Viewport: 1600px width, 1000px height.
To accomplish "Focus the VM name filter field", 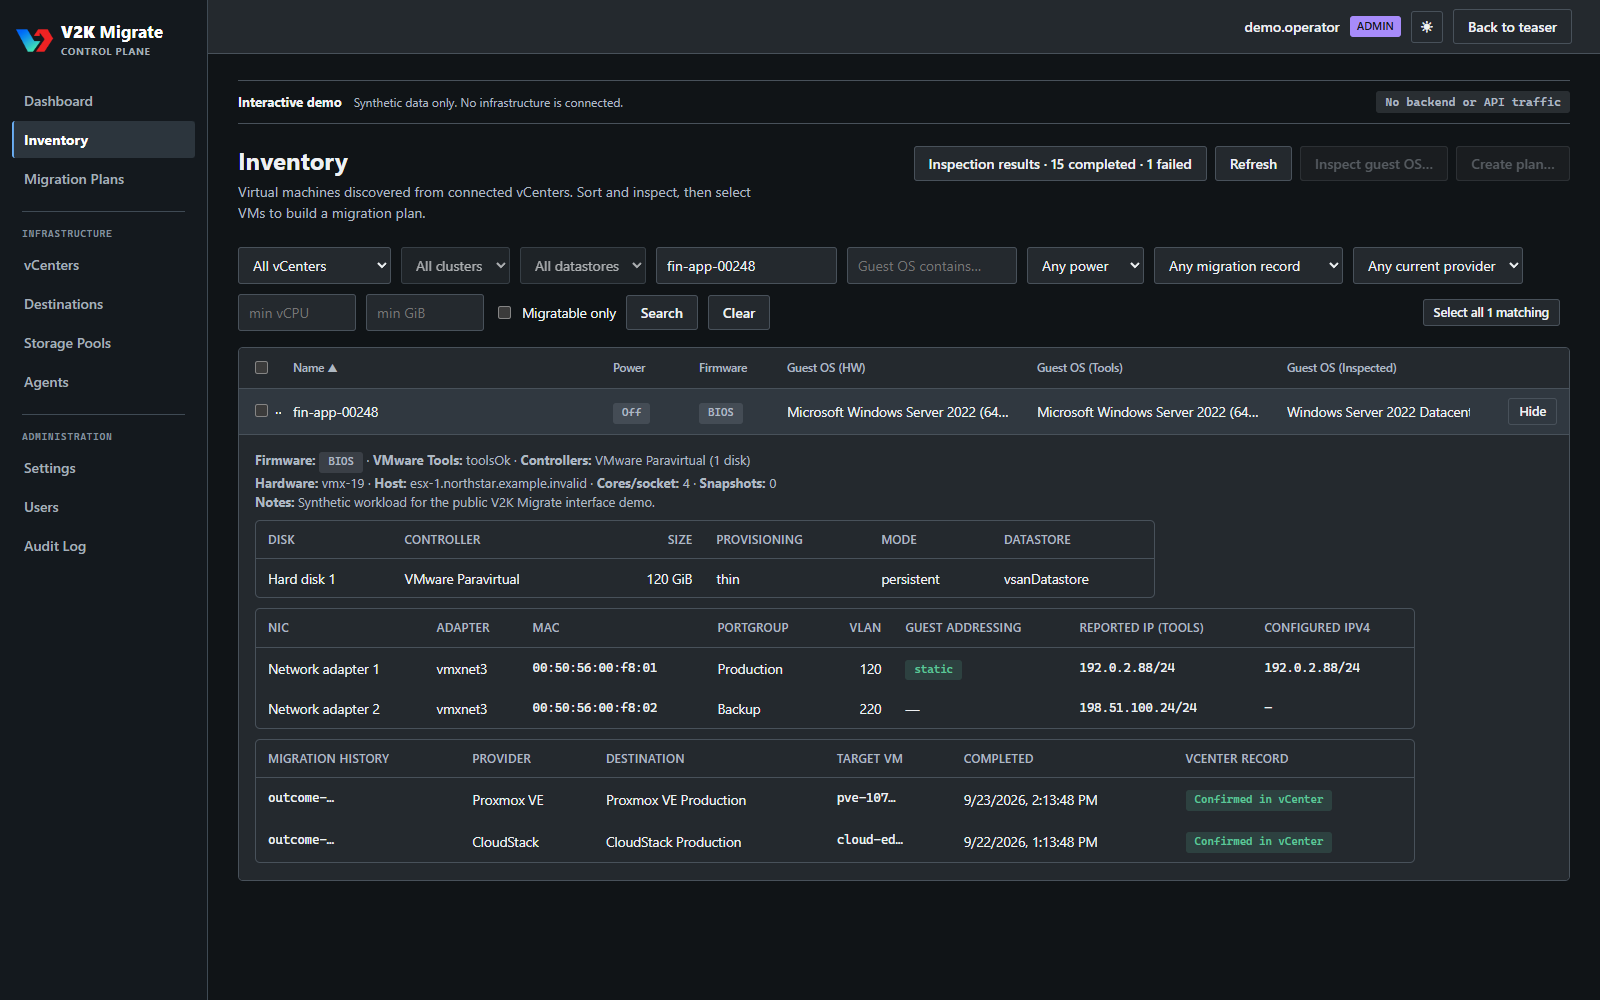I will (746, 266).
